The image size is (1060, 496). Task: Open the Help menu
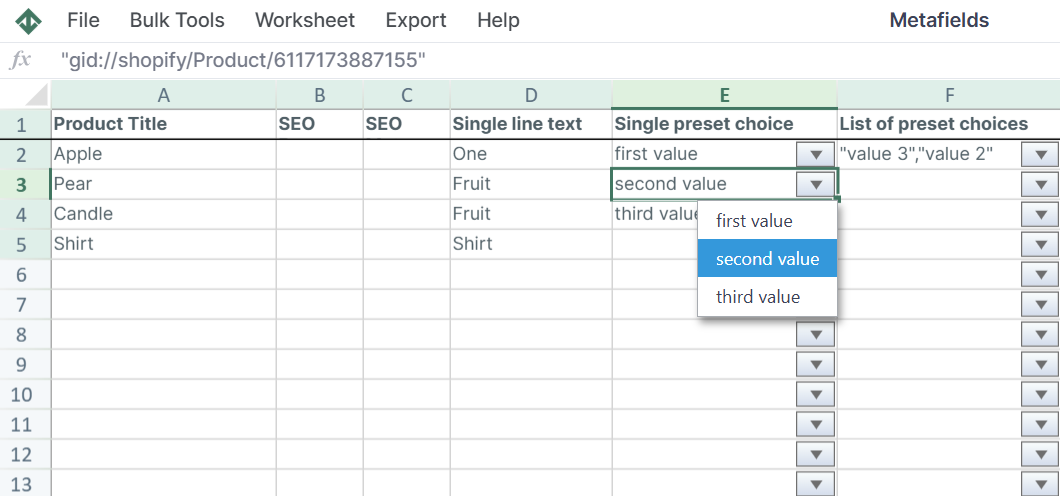498,21
